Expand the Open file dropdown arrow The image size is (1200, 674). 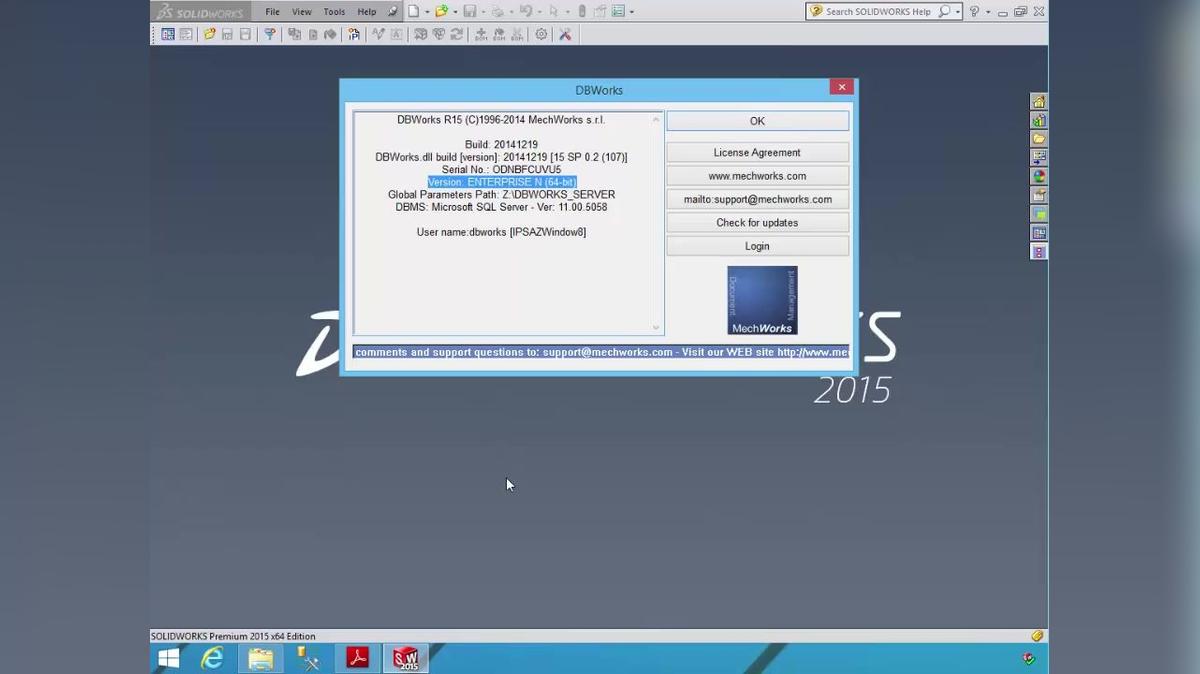tap(455, 13)
